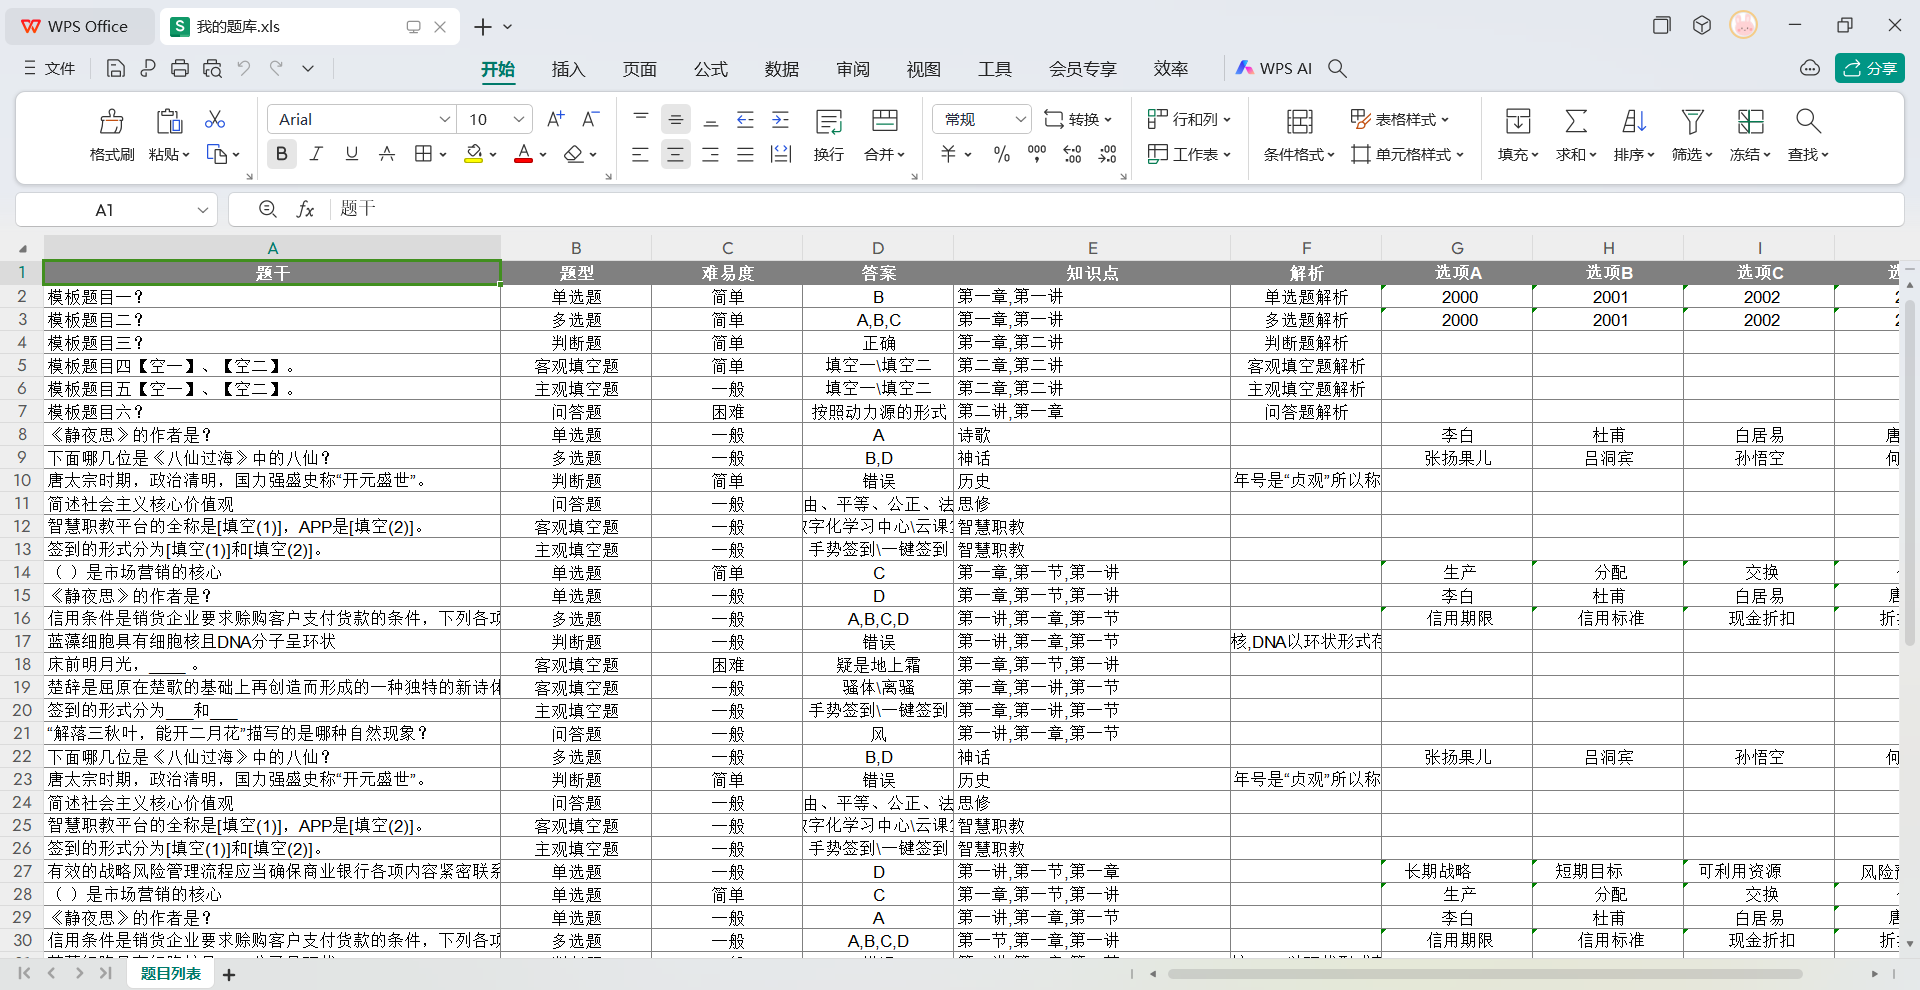
Task: Expand the font size dropdown
Action: tap(518, 120)
